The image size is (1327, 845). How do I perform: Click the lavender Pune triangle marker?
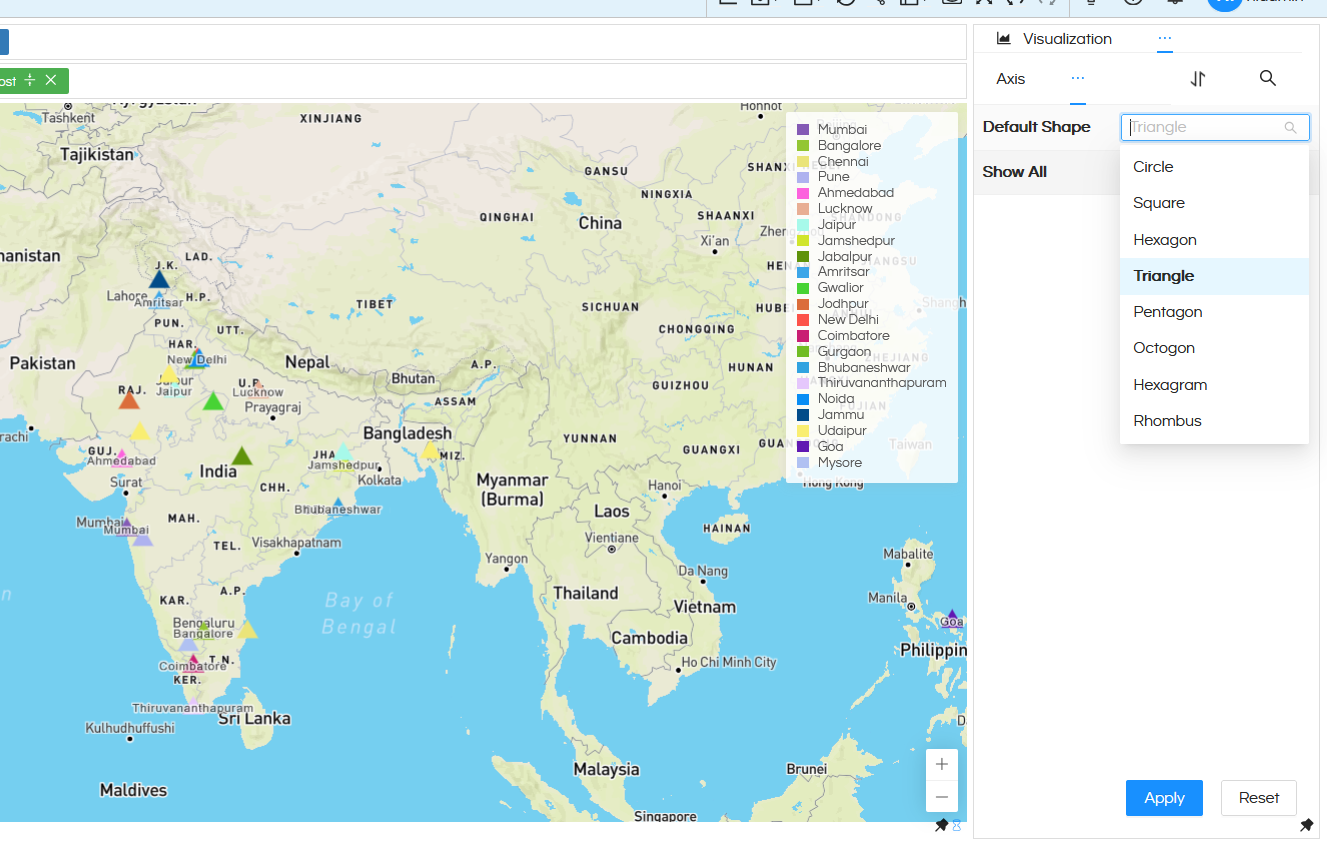coord(142,537)
